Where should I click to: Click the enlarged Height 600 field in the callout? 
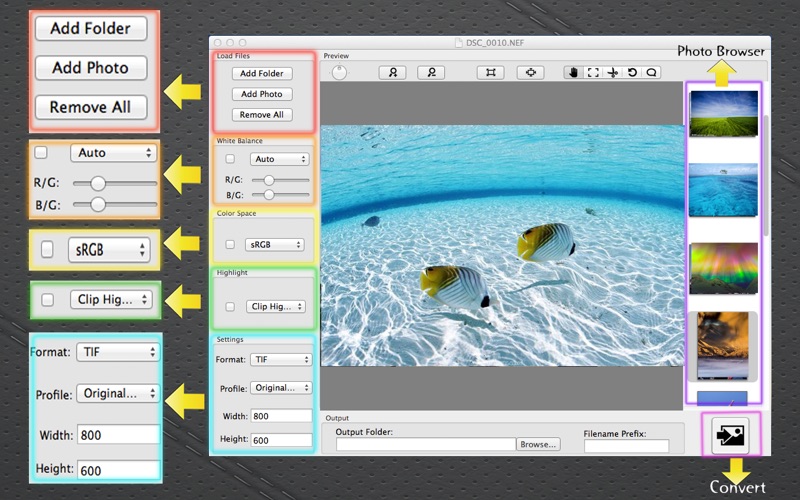point(119,470)
